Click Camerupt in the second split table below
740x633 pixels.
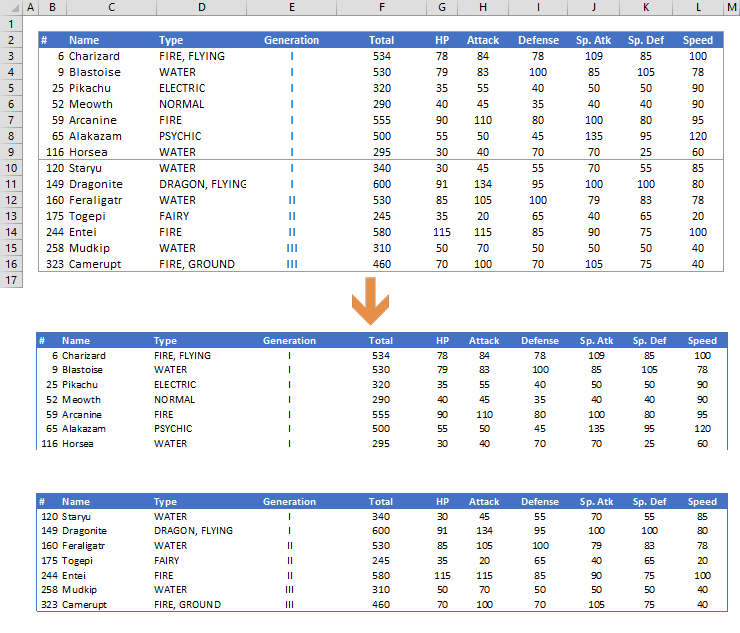tap(84, 605)
